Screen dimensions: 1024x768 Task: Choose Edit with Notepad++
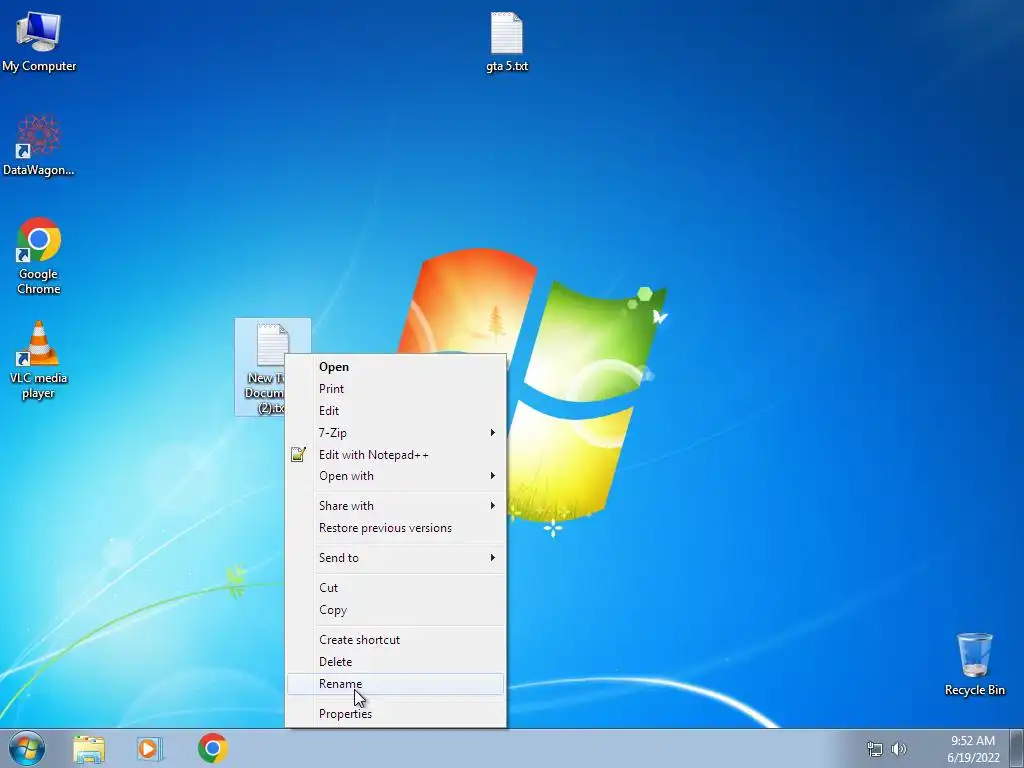[x=396, y=455]
